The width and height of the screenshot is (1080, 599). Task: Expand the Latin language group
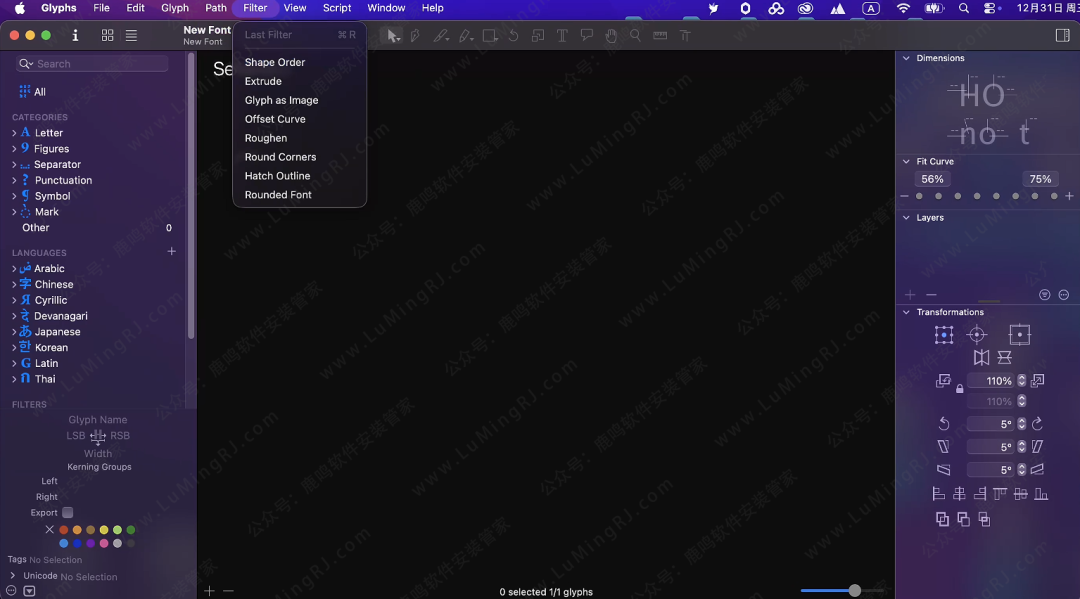tap(14, 364)
